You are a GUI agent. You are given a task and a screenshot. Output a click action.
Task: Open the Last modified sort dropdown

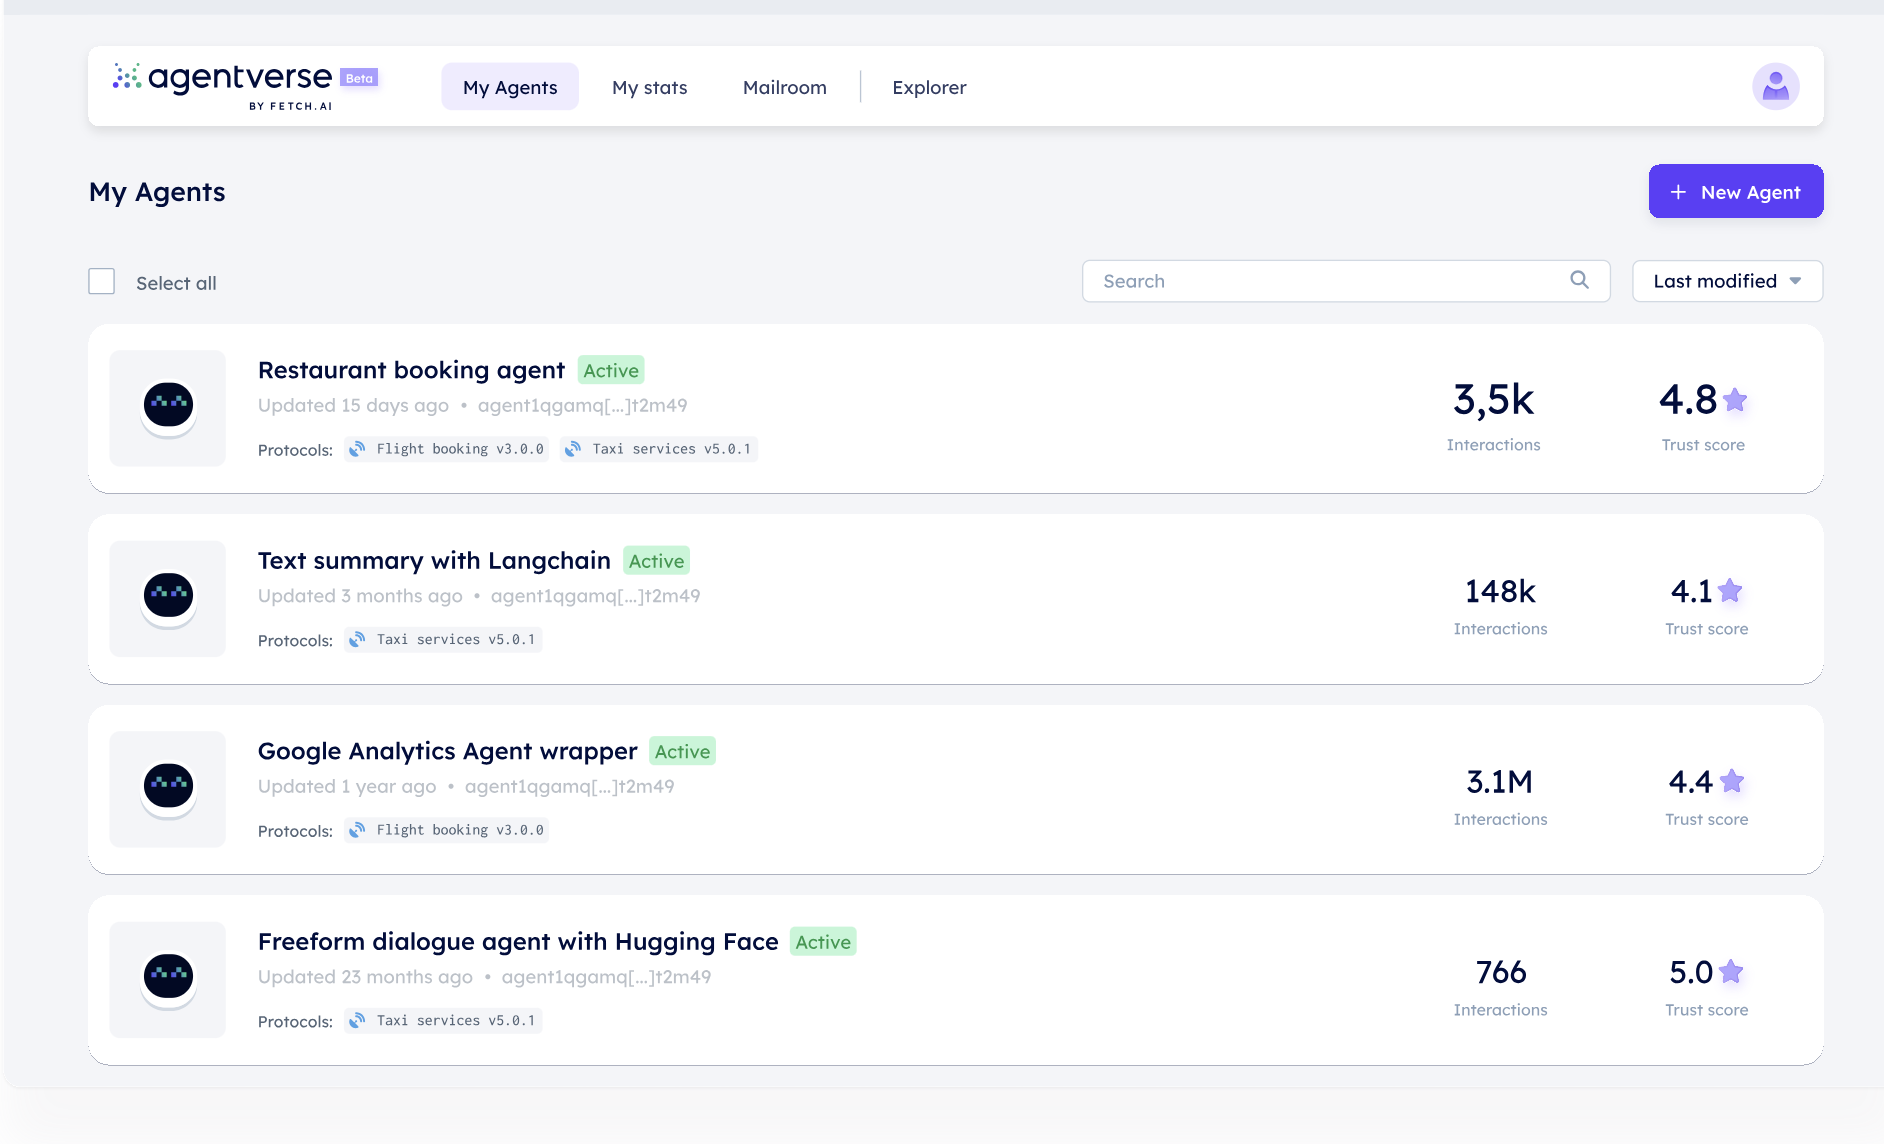[1727, 281]
